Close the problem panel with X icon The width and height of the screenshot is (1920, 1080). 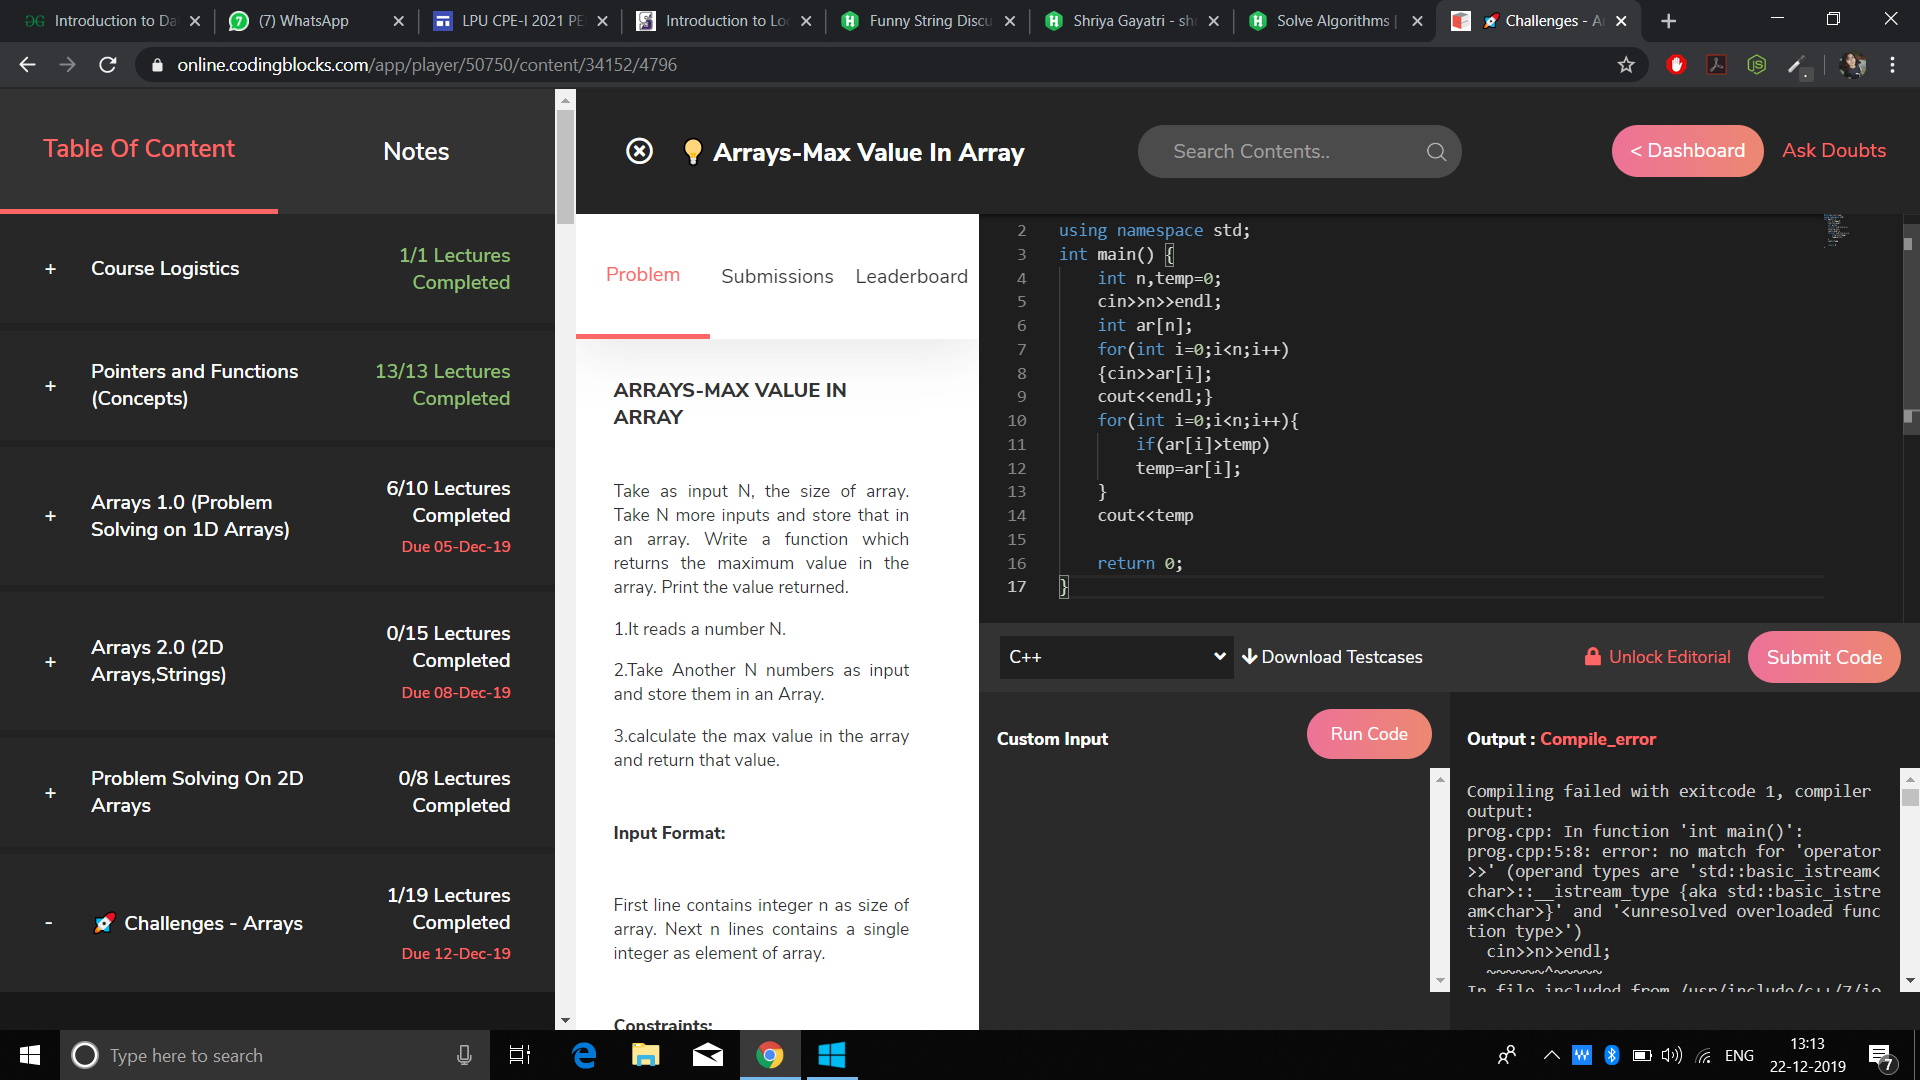pos(639,152)
